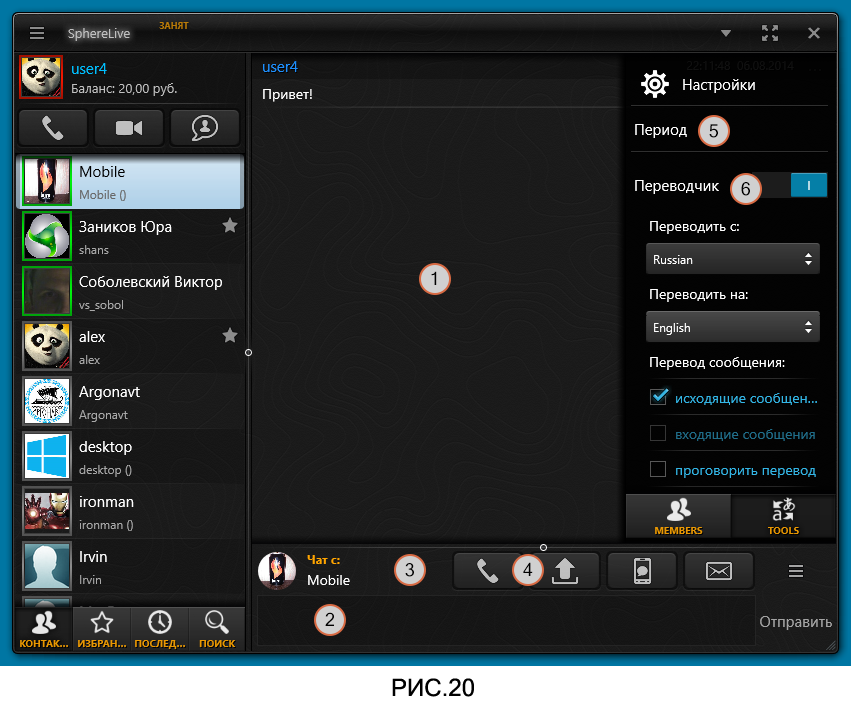851x706 pixels.
Task: Open the English target language dropdown
Action: (x=733, y=327)
